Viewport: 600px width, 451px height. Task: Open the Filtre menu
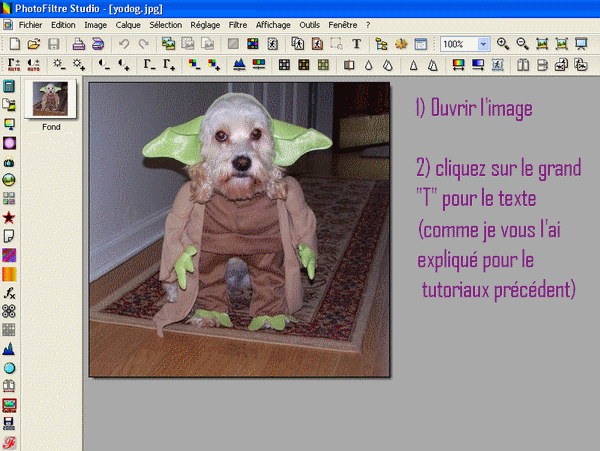[x=238, y=25]
